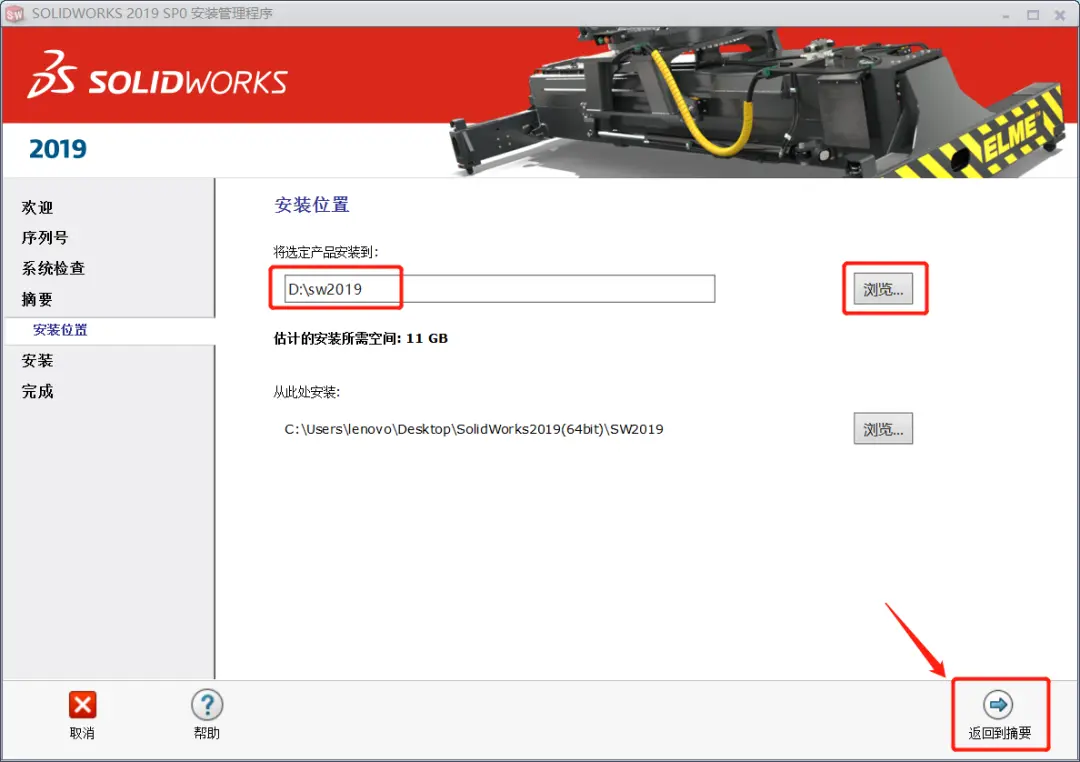Screen dimensions: 1080x762
Task: Click the 取消 label below the X icon
Action: (x=82, y=733)
